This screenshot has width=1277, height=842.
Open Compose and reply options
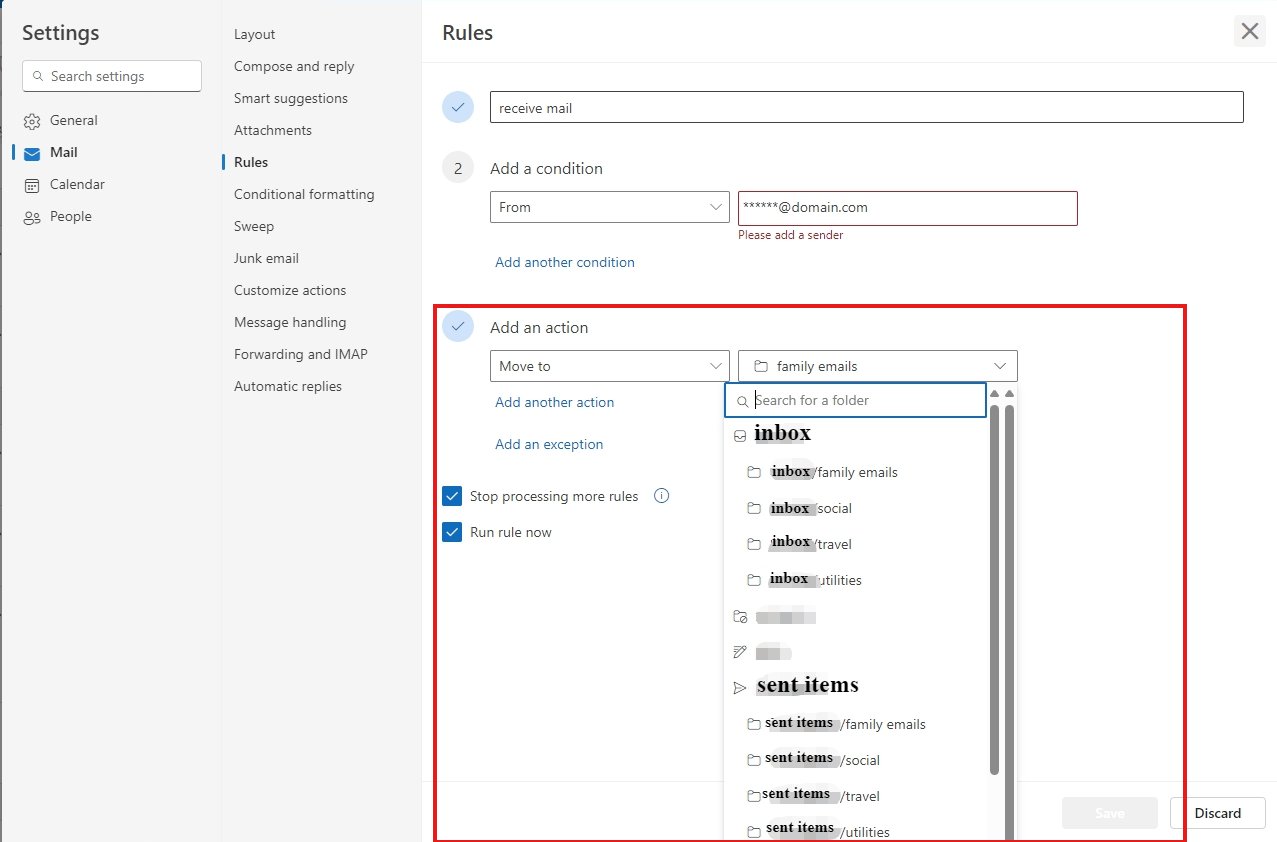click(x=294, y=66)
